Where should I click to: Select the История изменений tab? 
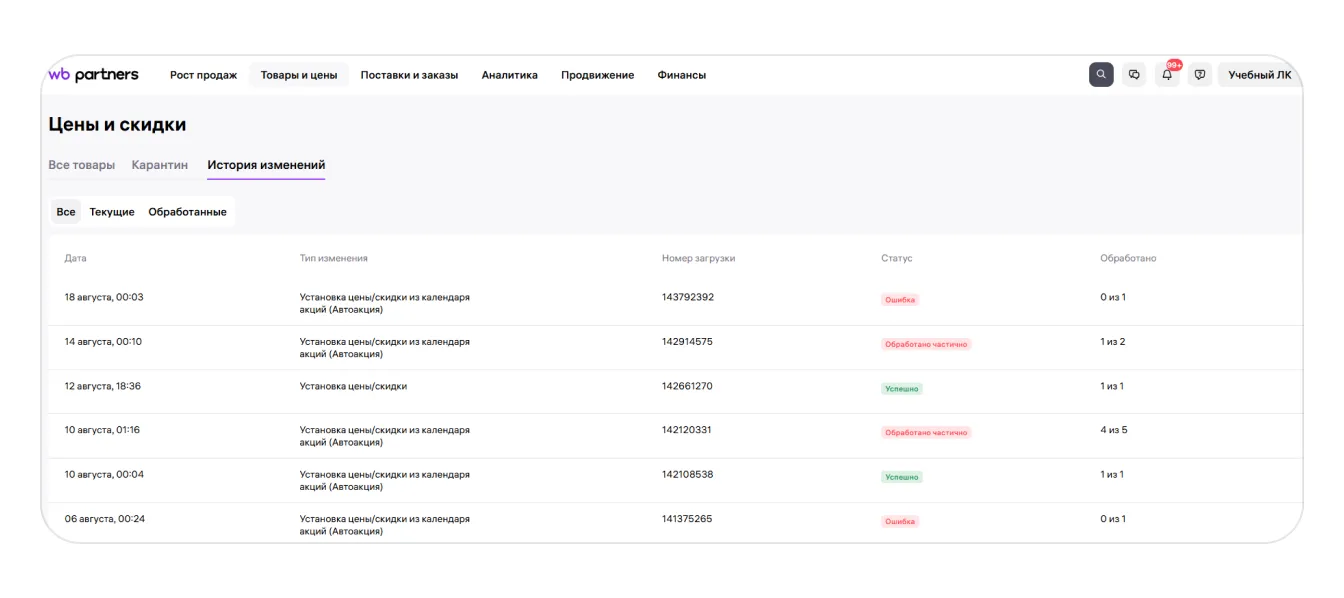(266, 165)
